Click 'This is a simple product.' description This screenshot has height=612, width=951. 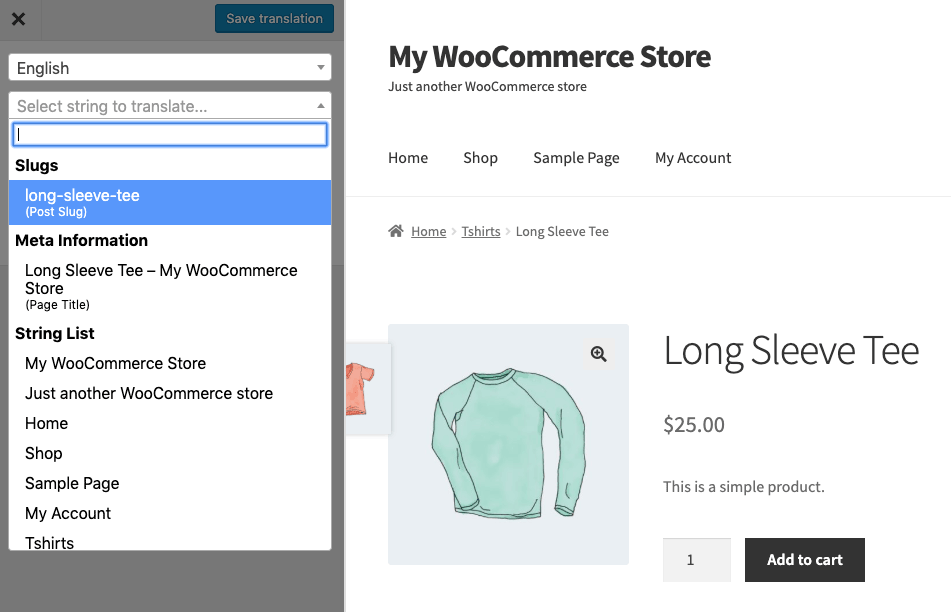tap(744, 486)
